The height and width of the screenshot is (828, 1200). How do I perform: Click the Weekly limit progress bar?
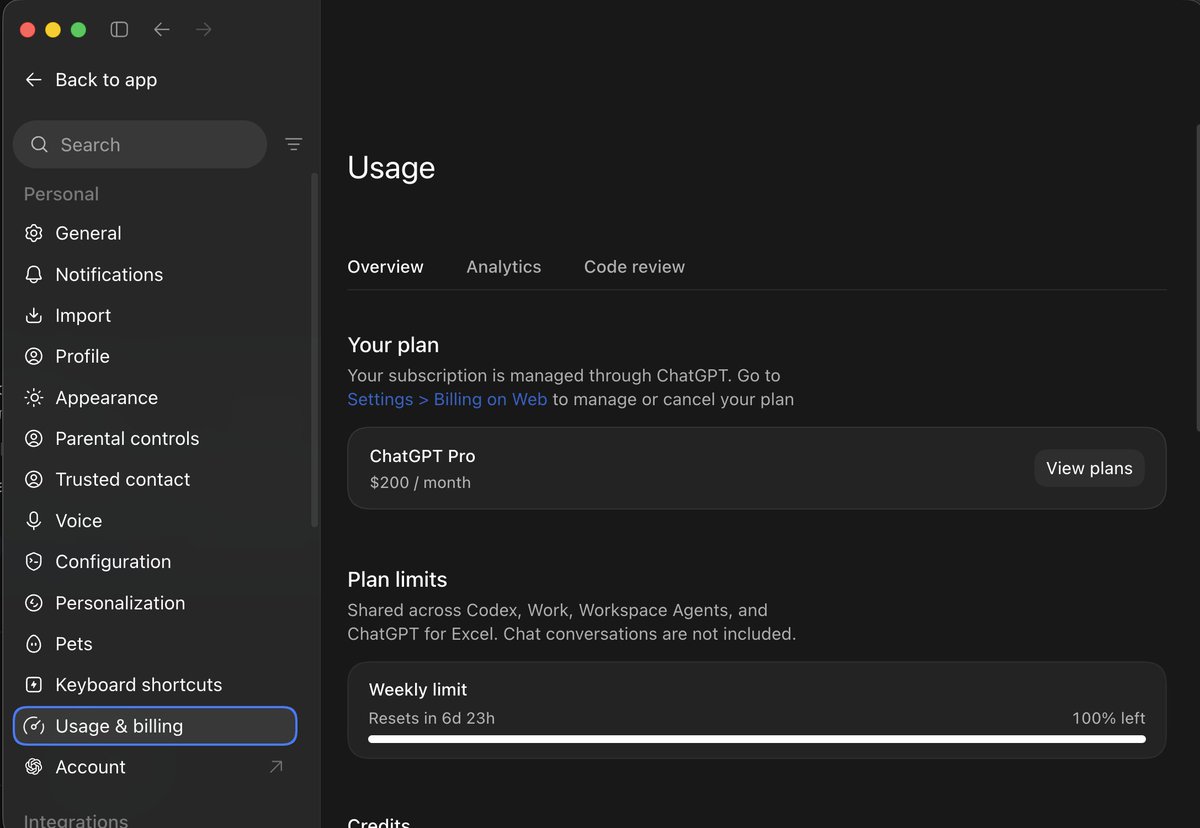click(757, 739)
